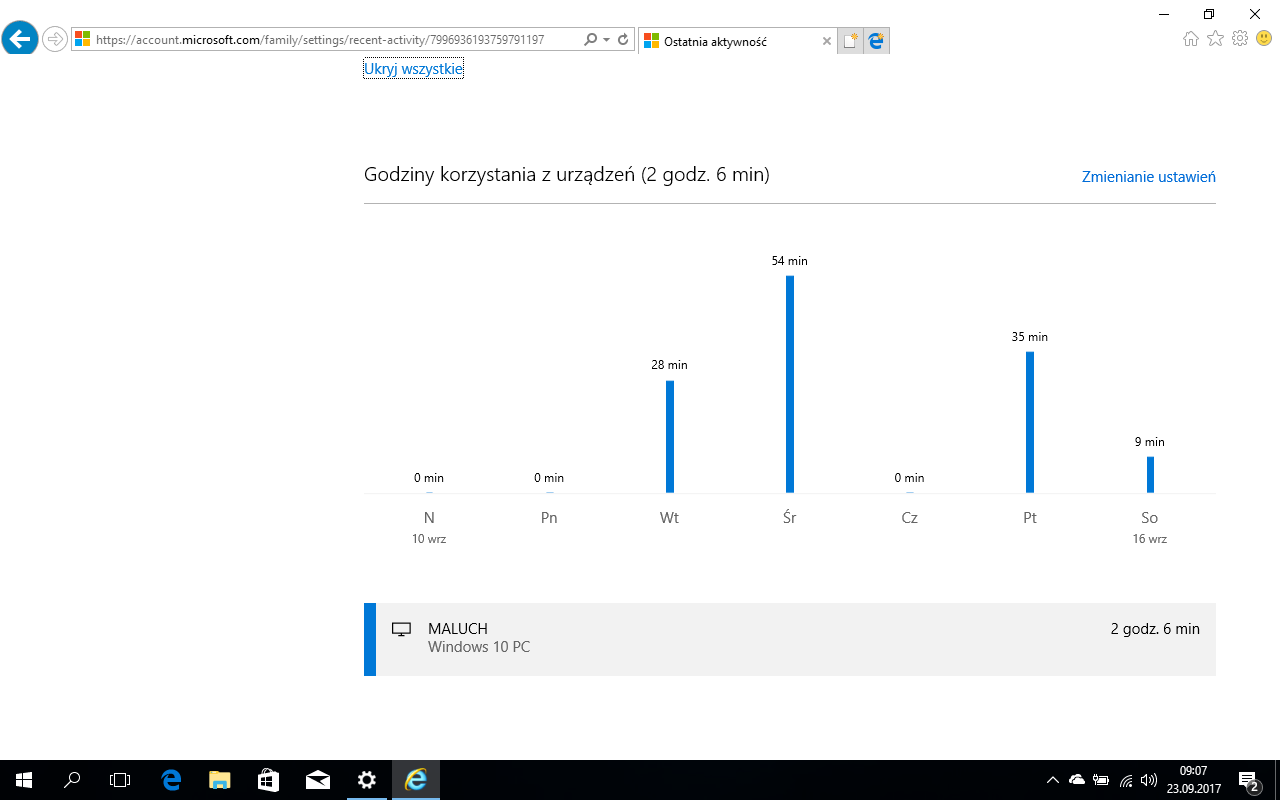Refresh the page with the reload icon
Screen dimensions: 1280x800
(x=623, y=40)
